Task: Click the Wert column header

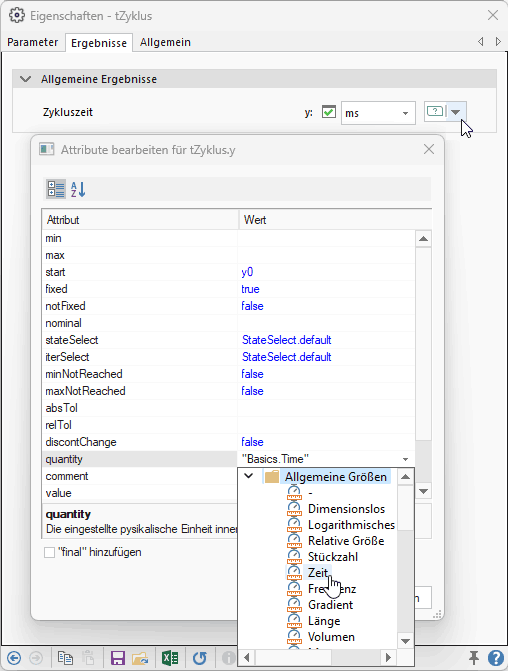Action: (x=335, y=220)
